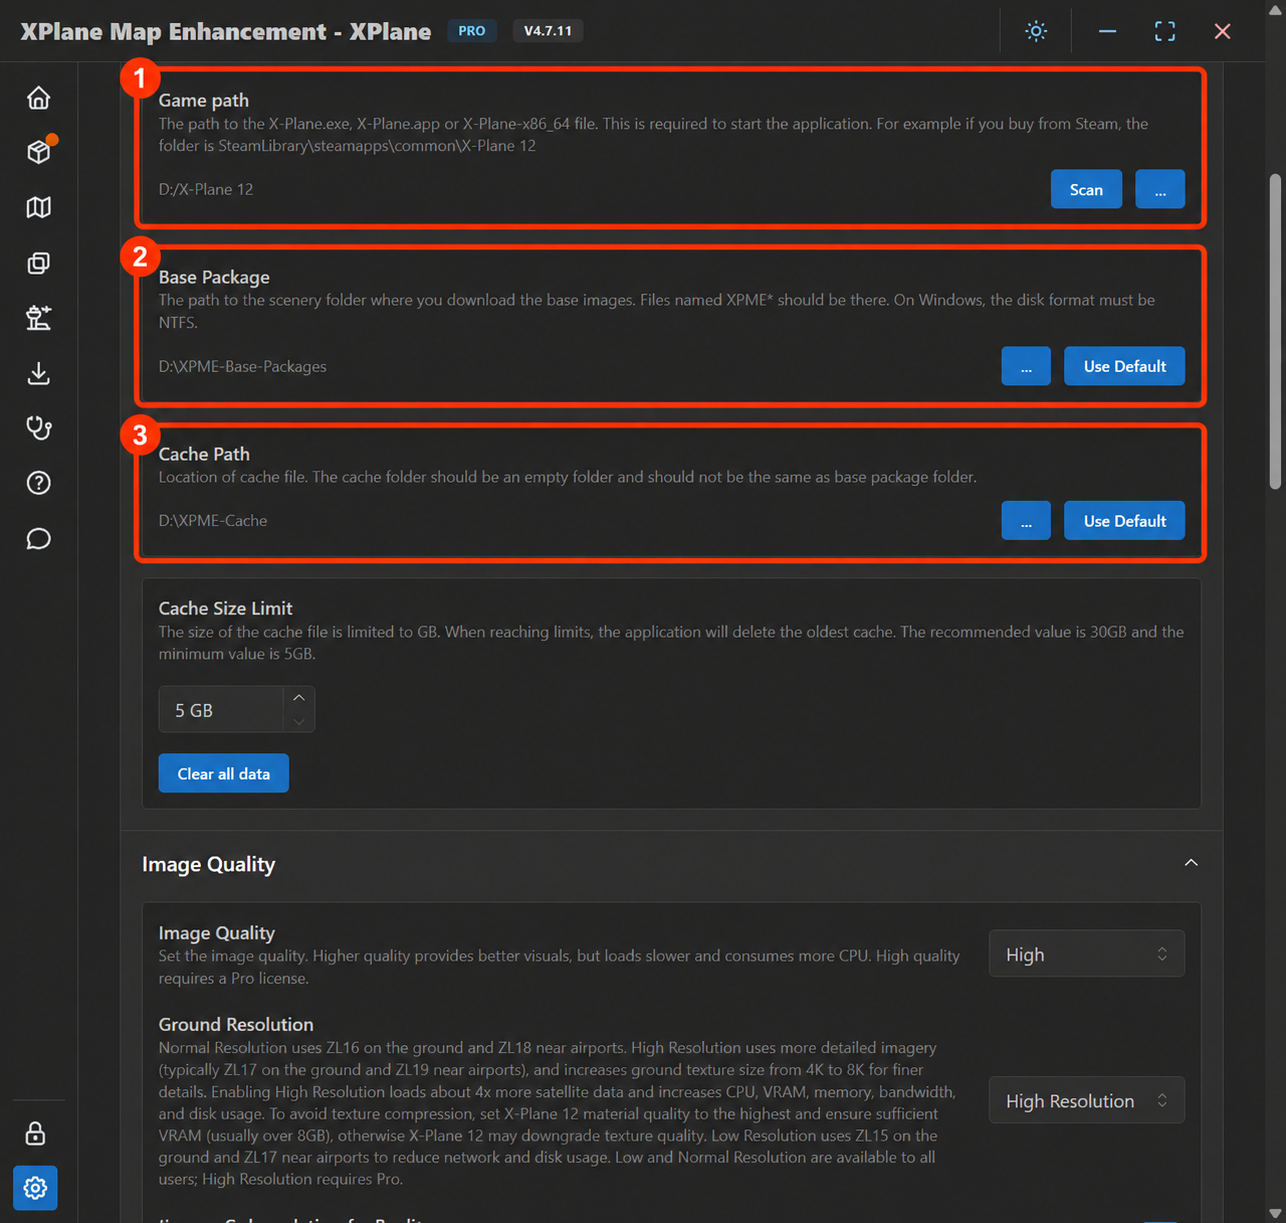1286x1223 pixels.
Task: Increase Cache Size Limit with up arrow
Action: tap(299, 698)
